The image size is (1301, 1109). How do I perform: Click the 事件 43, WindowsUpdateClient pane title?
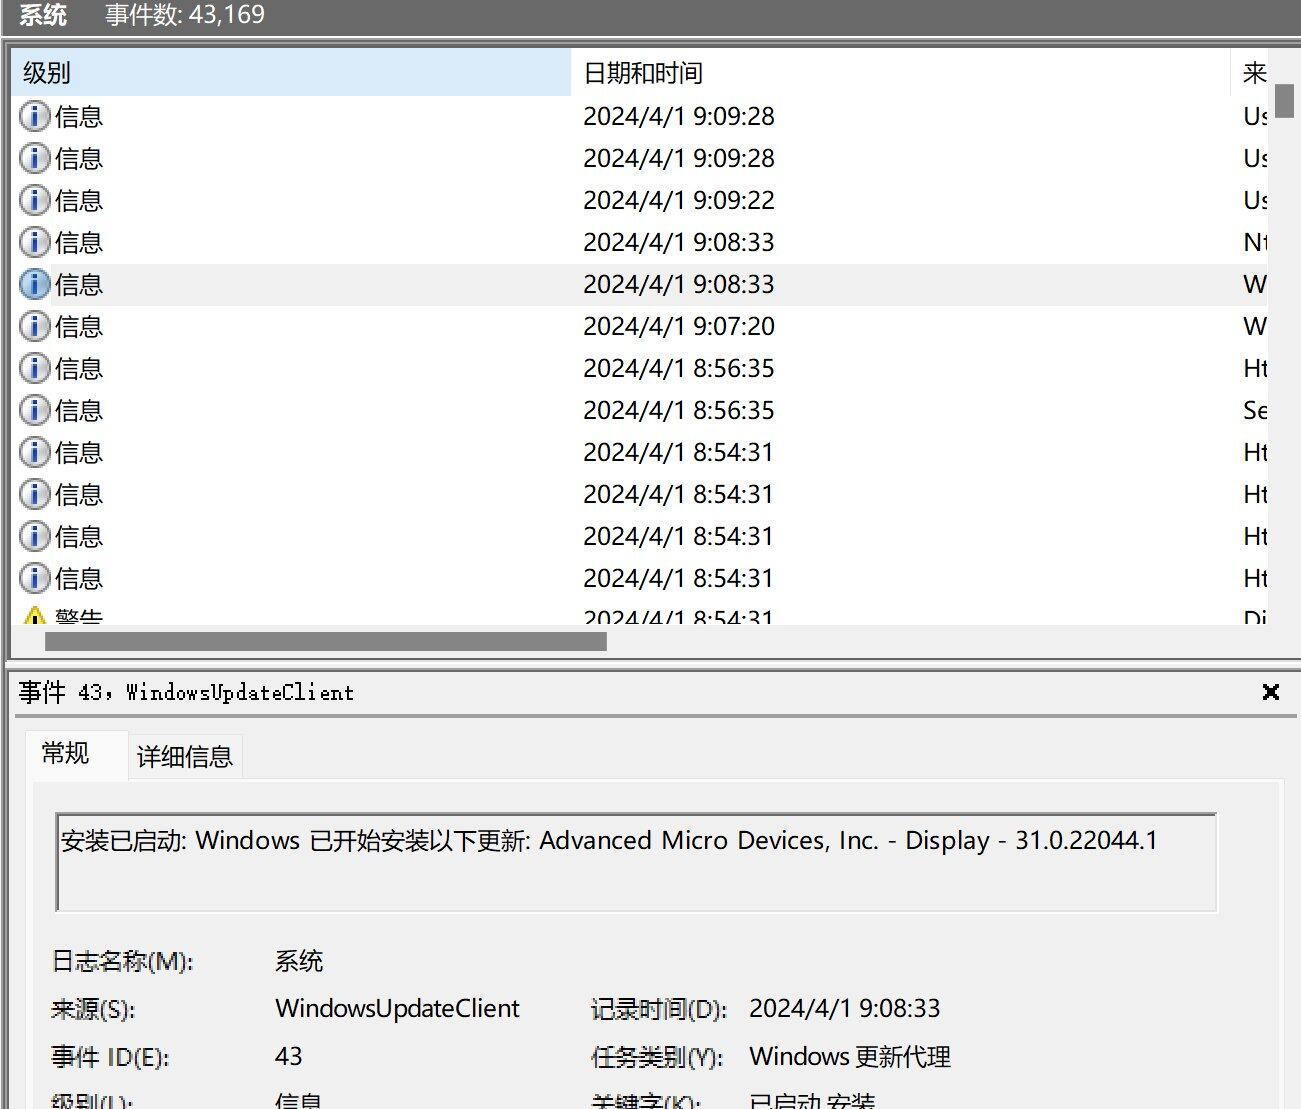[186, 692]
